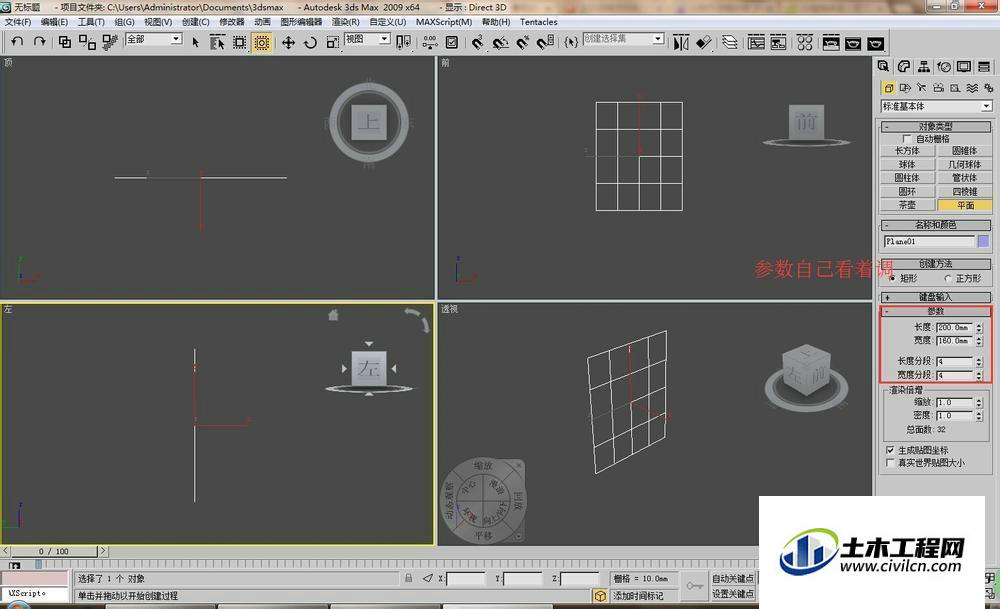Collapse the 创建方法 rollout
The image size is (1000, 609).
coord(936,263)
